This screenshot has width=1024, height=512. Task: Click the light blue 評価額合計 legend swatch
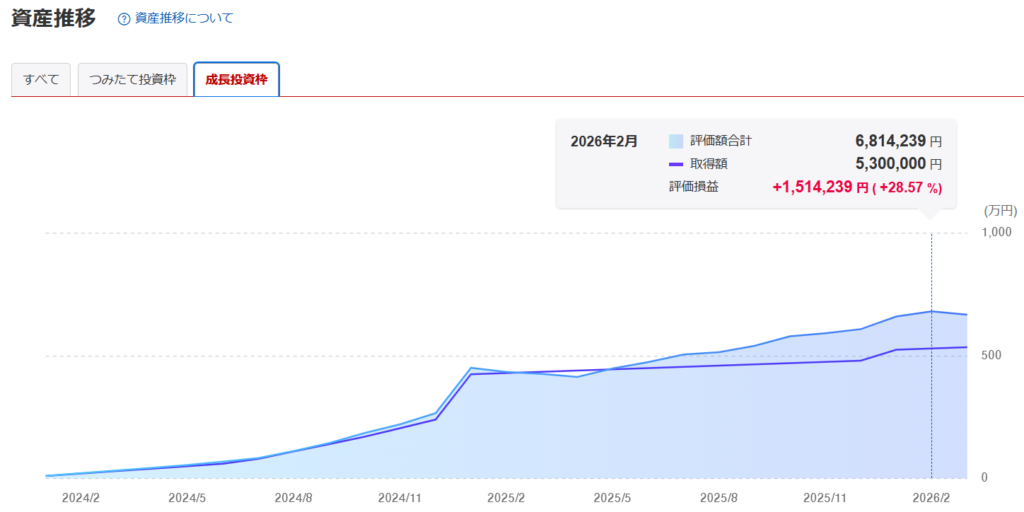676,141
